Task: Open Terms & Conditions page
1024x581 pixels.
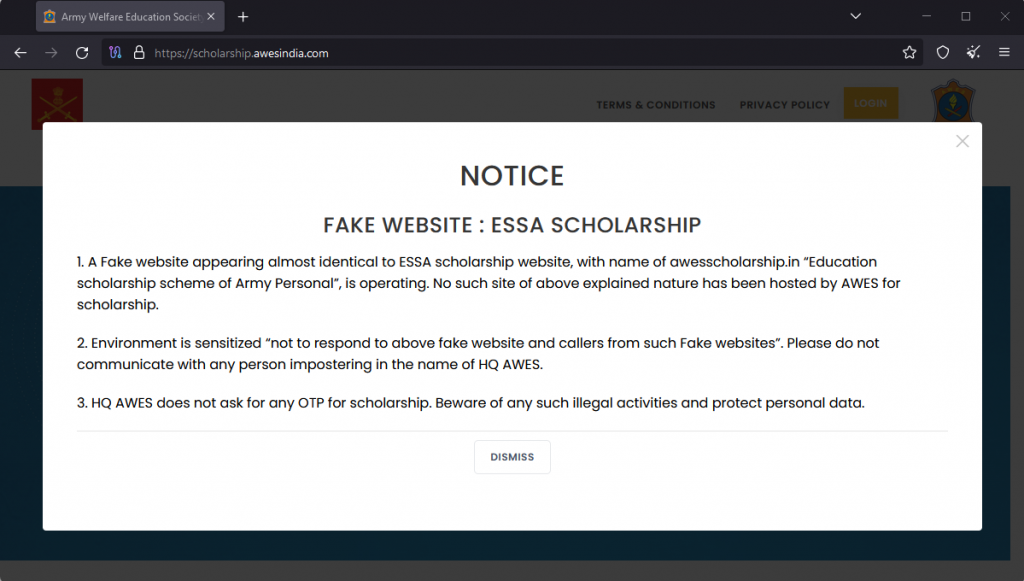Action: tap(655, 105)
